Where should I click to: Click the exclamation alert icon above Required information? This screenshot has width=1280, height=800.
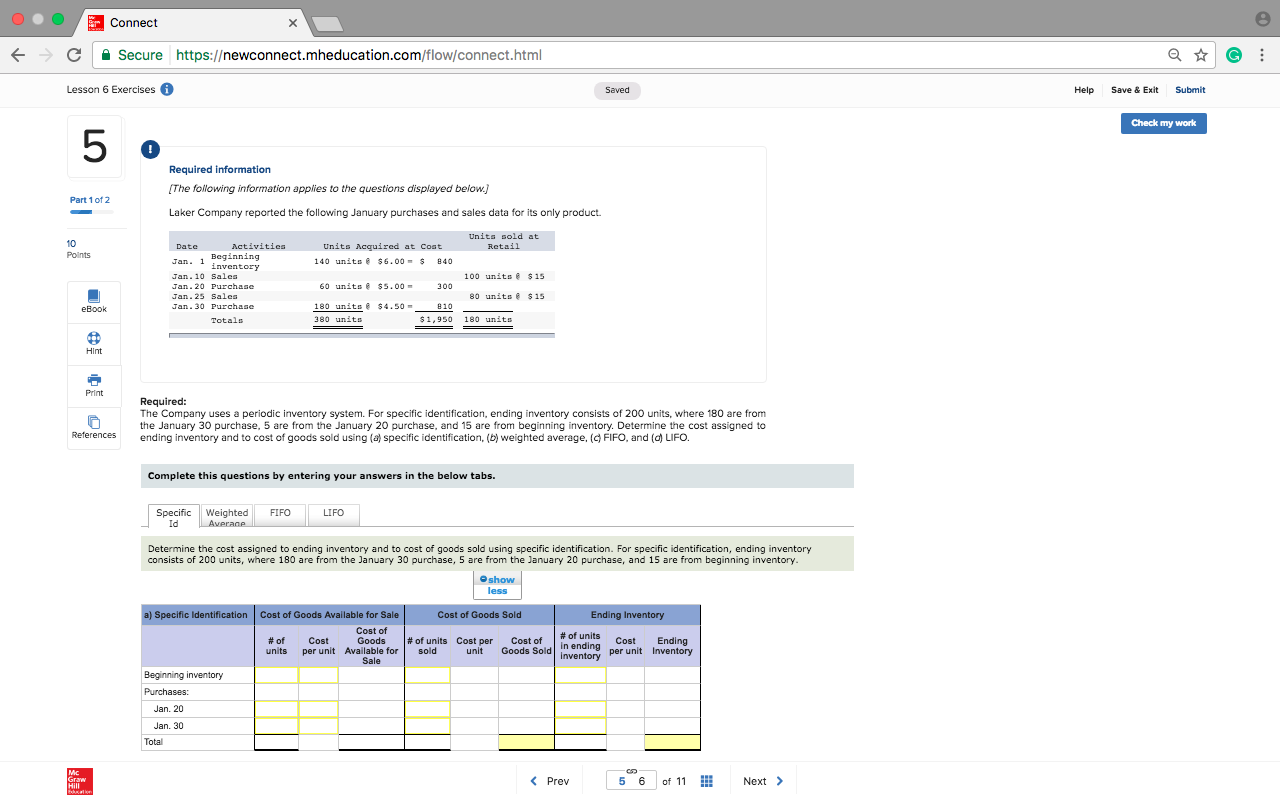(x=150, y=149)
